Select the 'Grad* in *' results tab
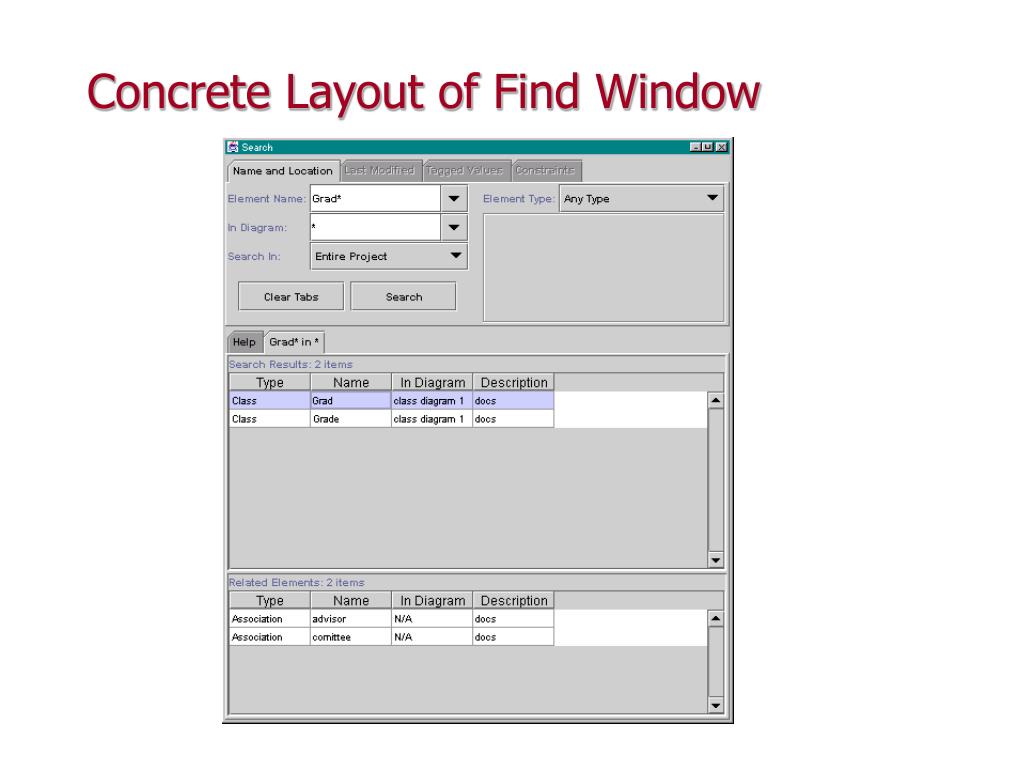The image size is (1024, 768). point(294,342)
